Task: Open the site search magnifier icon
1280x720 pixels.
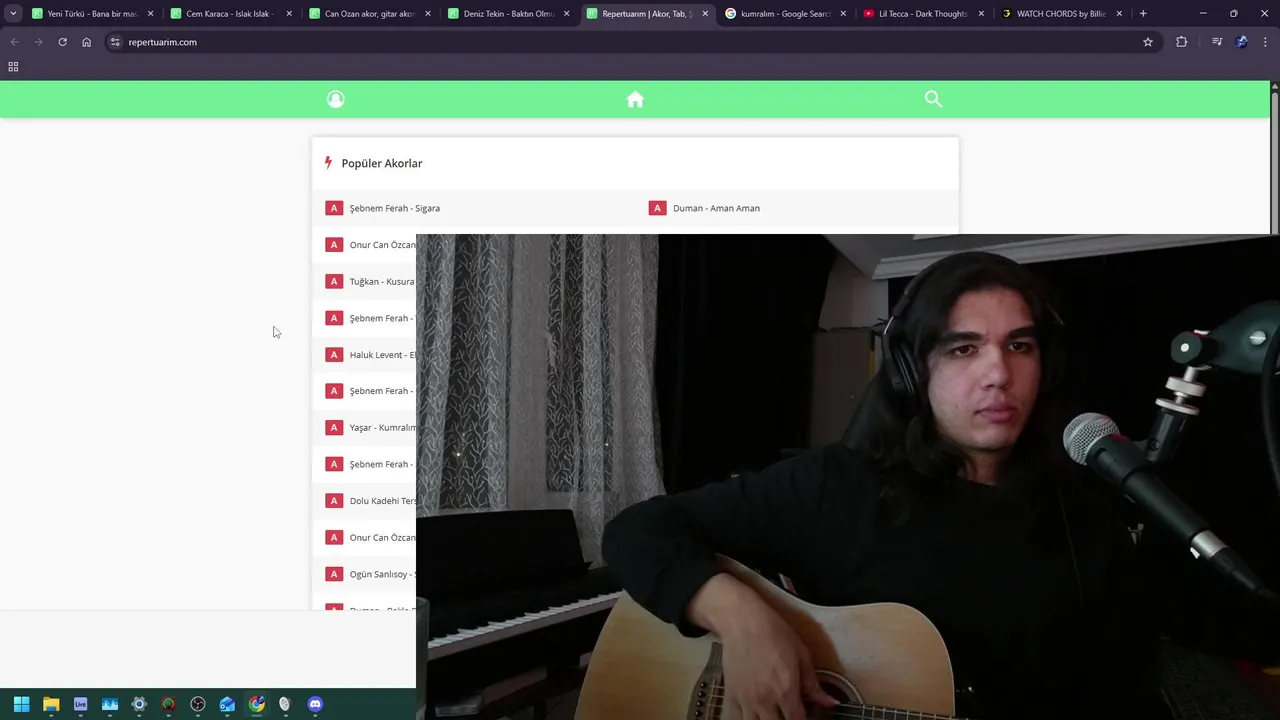Action: pos(933,99)
